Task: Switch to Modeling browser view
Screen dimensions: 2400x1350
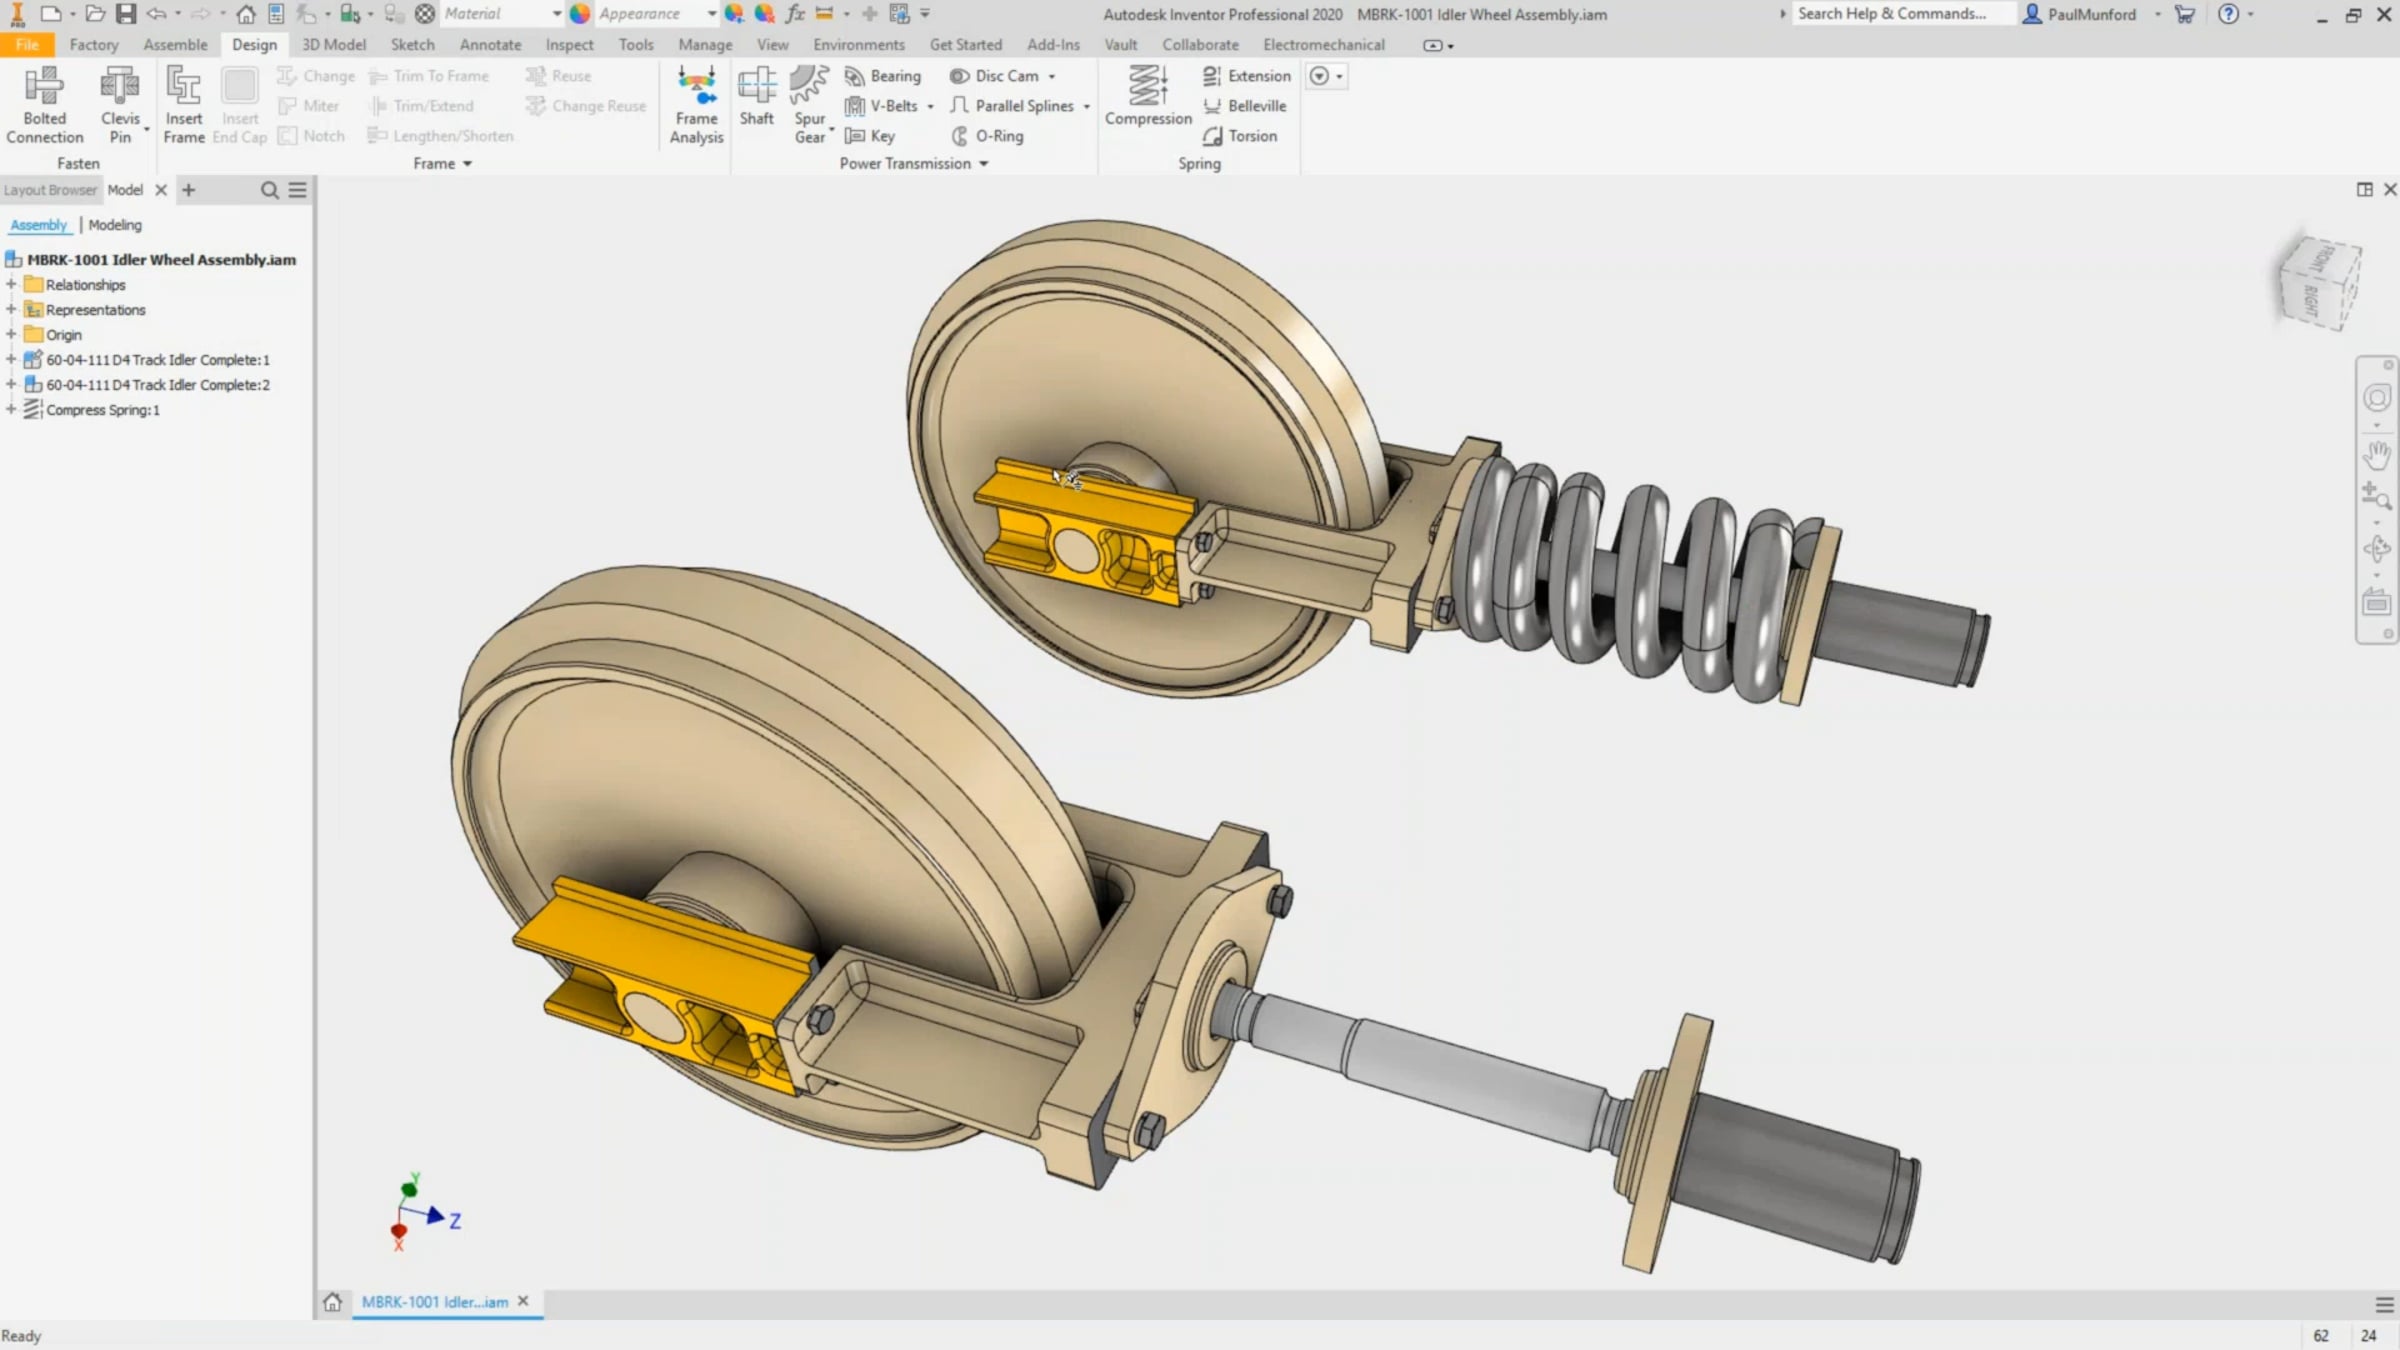Action: (x=115, y=225)
